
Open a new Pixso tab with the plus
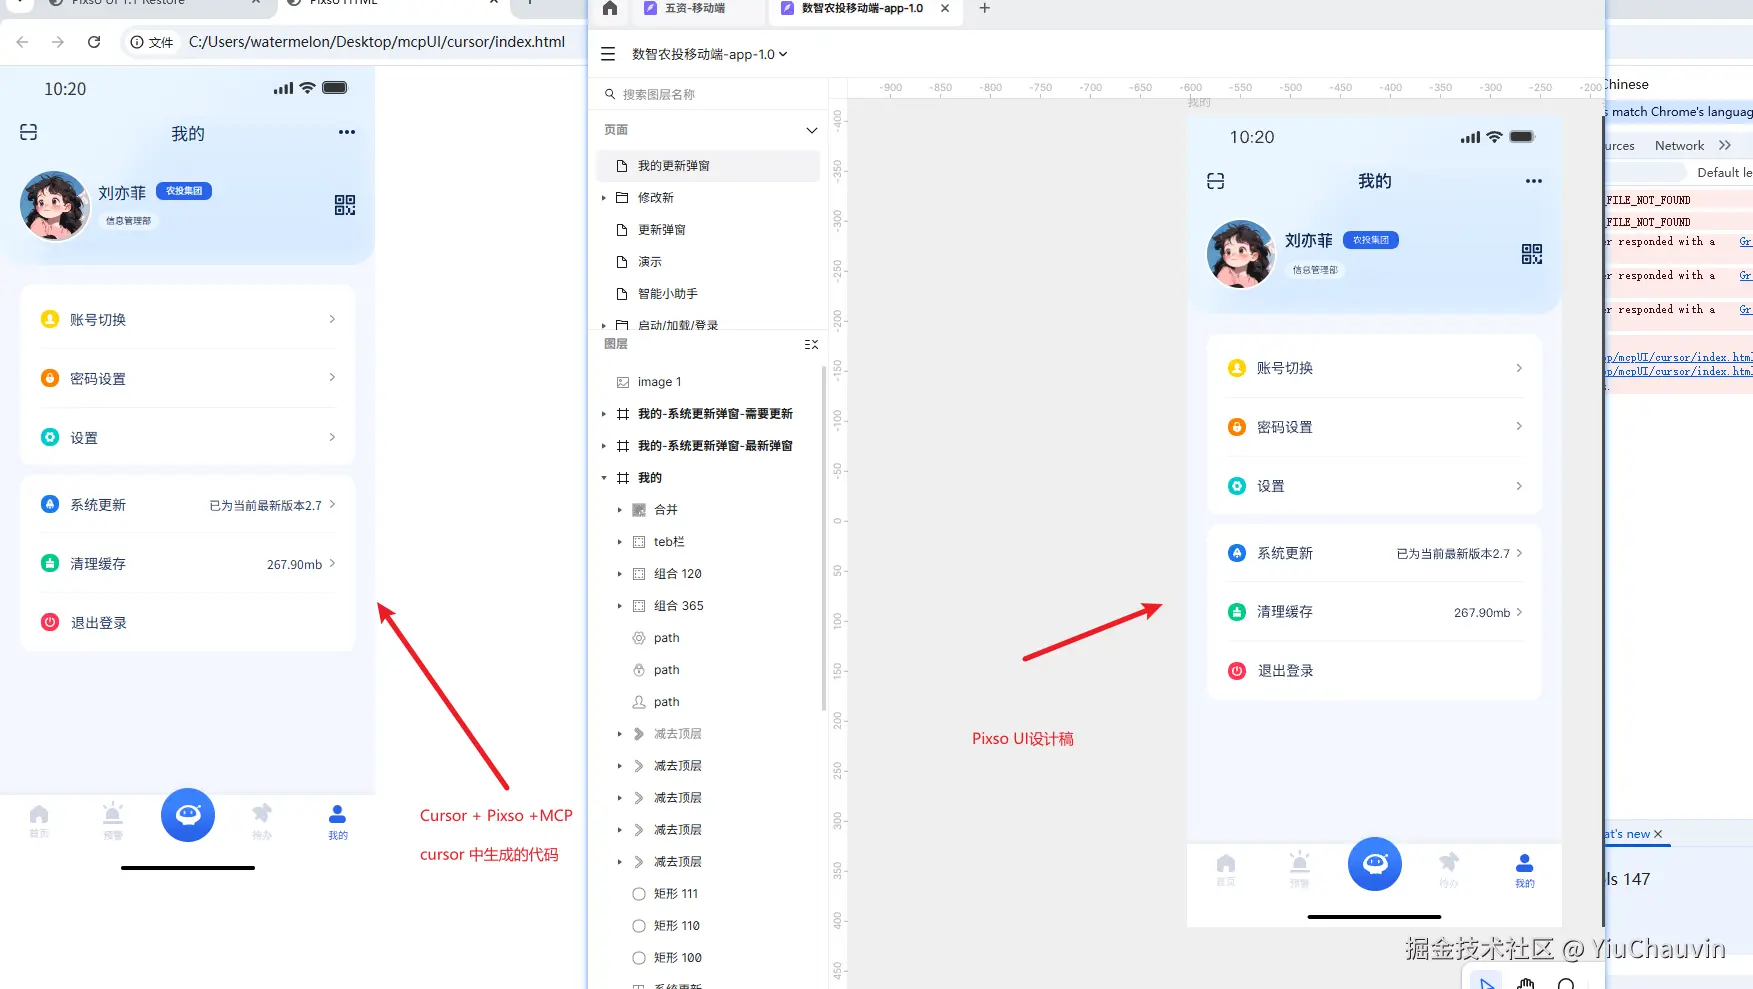click(x=985, y=8)
